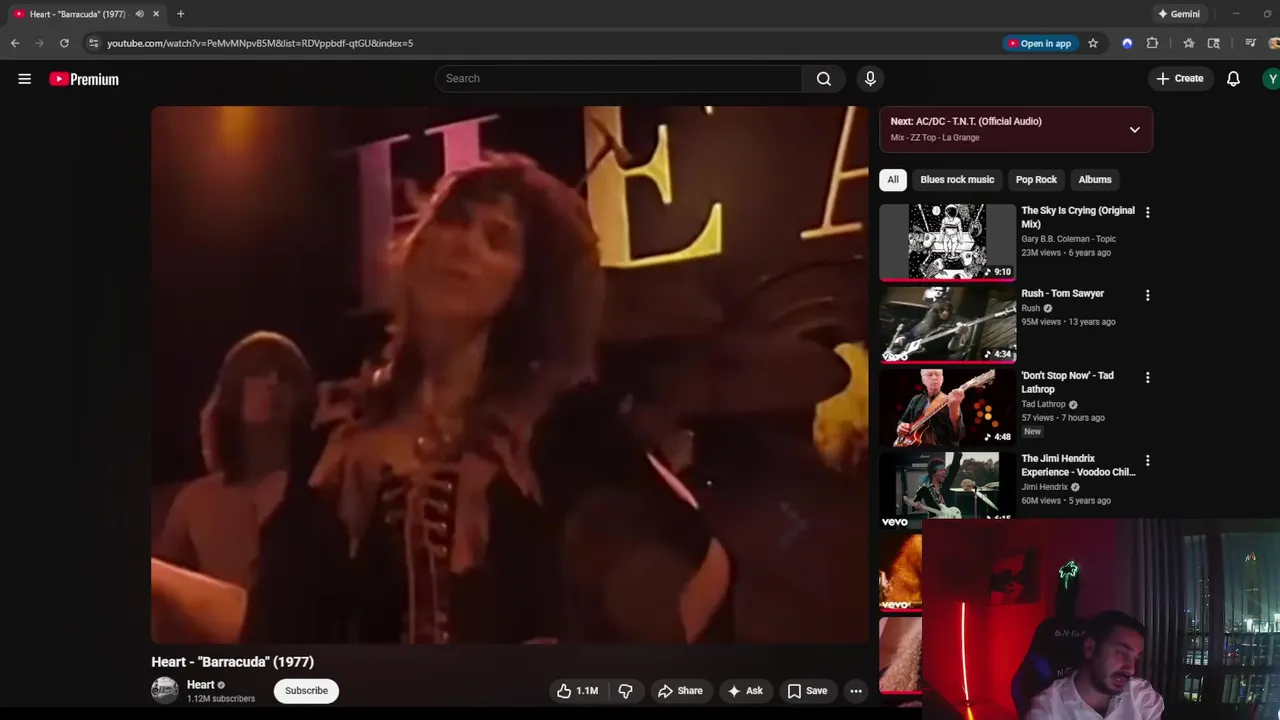
Task: Open options for The Sky Is Crying
Action: (1147, 212)
